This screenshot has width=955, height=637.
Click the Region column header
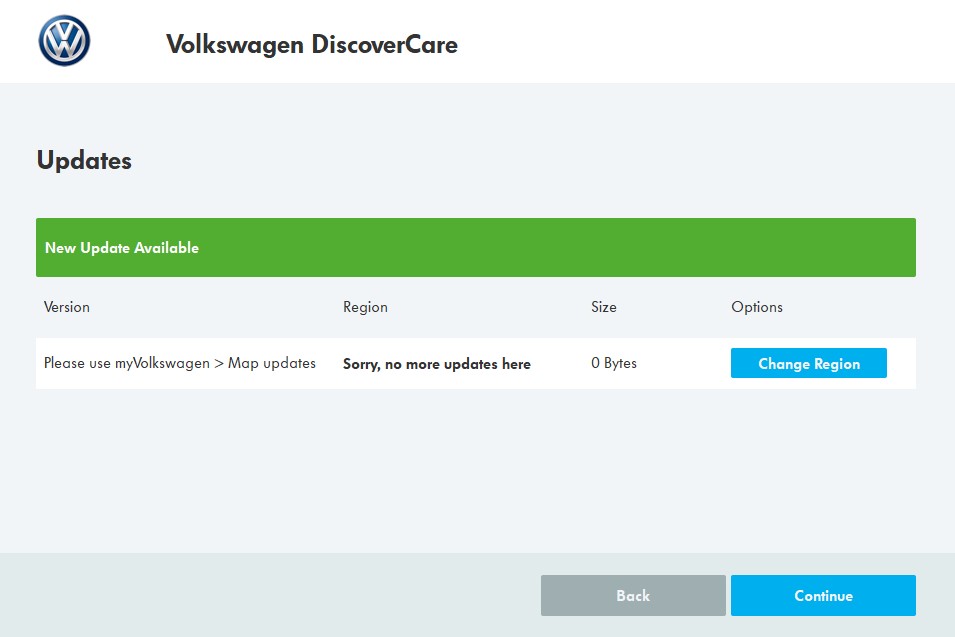[x=365, y=307]
